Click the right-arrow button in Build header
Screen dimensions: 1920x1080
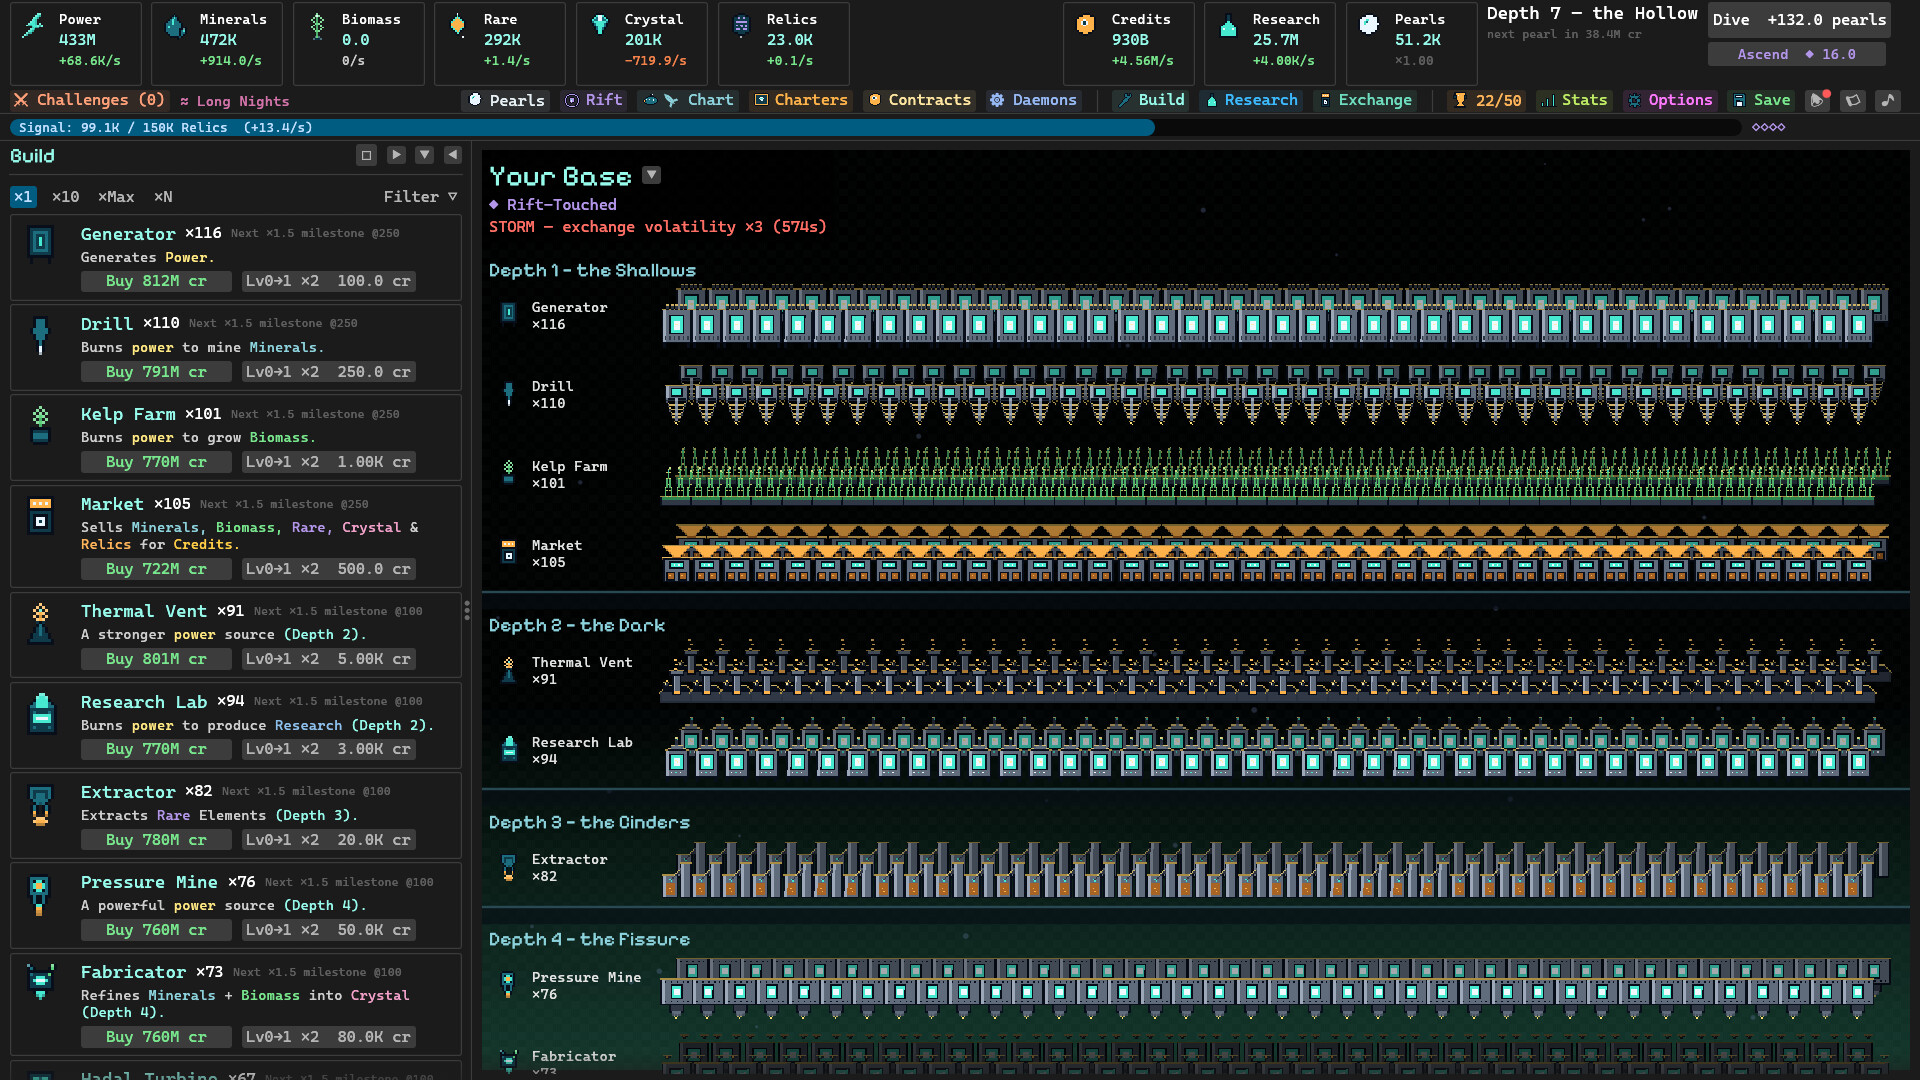[396, 155]
